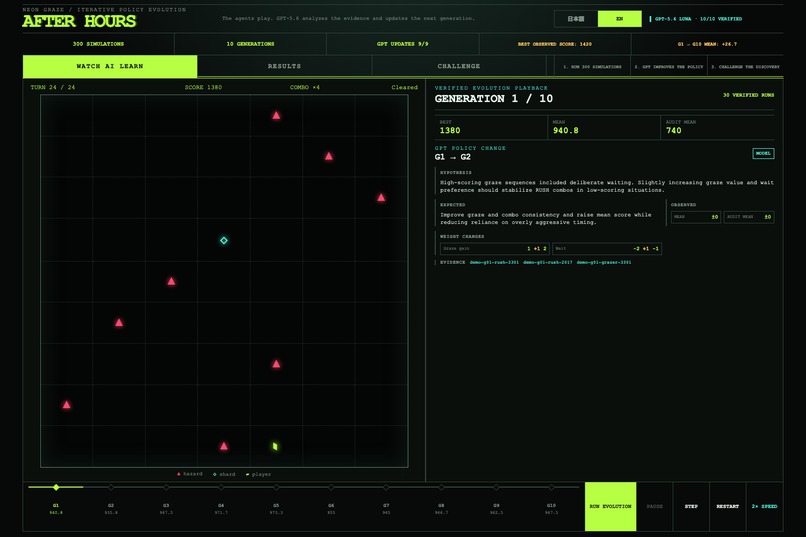This screenshot has width=806, height=537.
Task: Click the 300 SIMULATIONS stat
Action: coord(98,44)
